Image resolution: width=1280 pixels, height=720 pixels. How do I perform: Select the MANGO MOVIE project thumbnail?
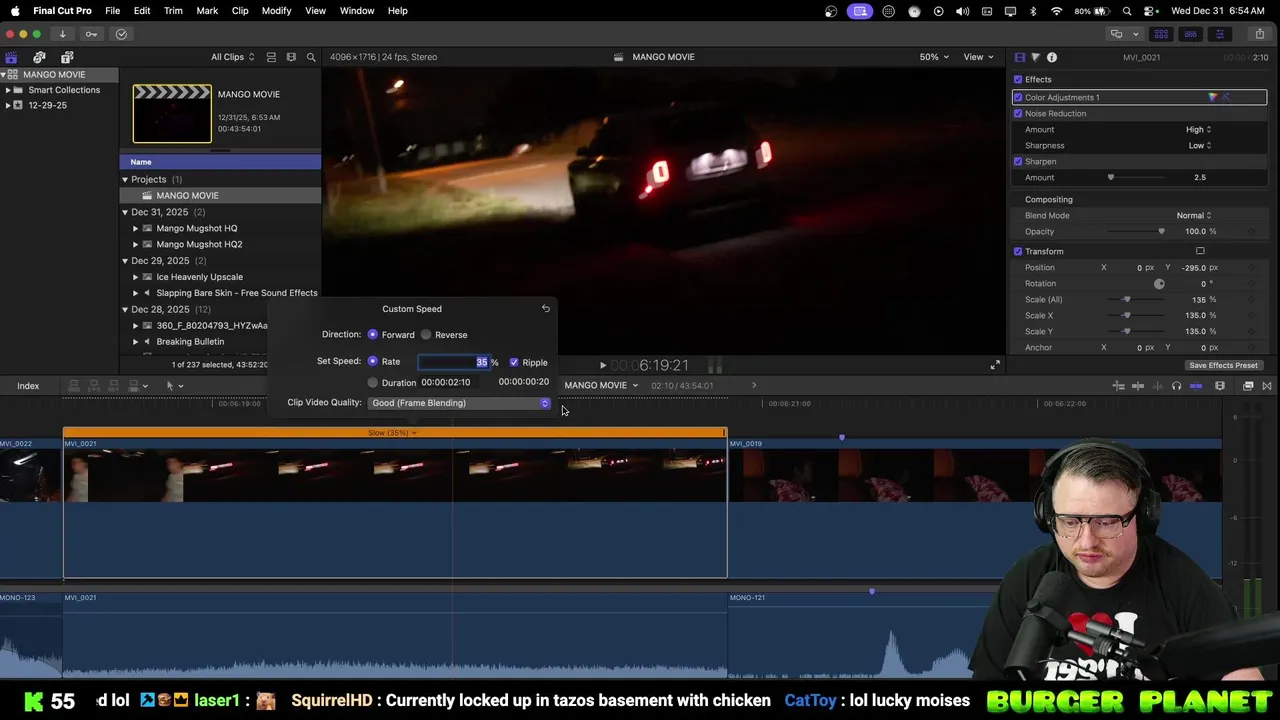172,114
